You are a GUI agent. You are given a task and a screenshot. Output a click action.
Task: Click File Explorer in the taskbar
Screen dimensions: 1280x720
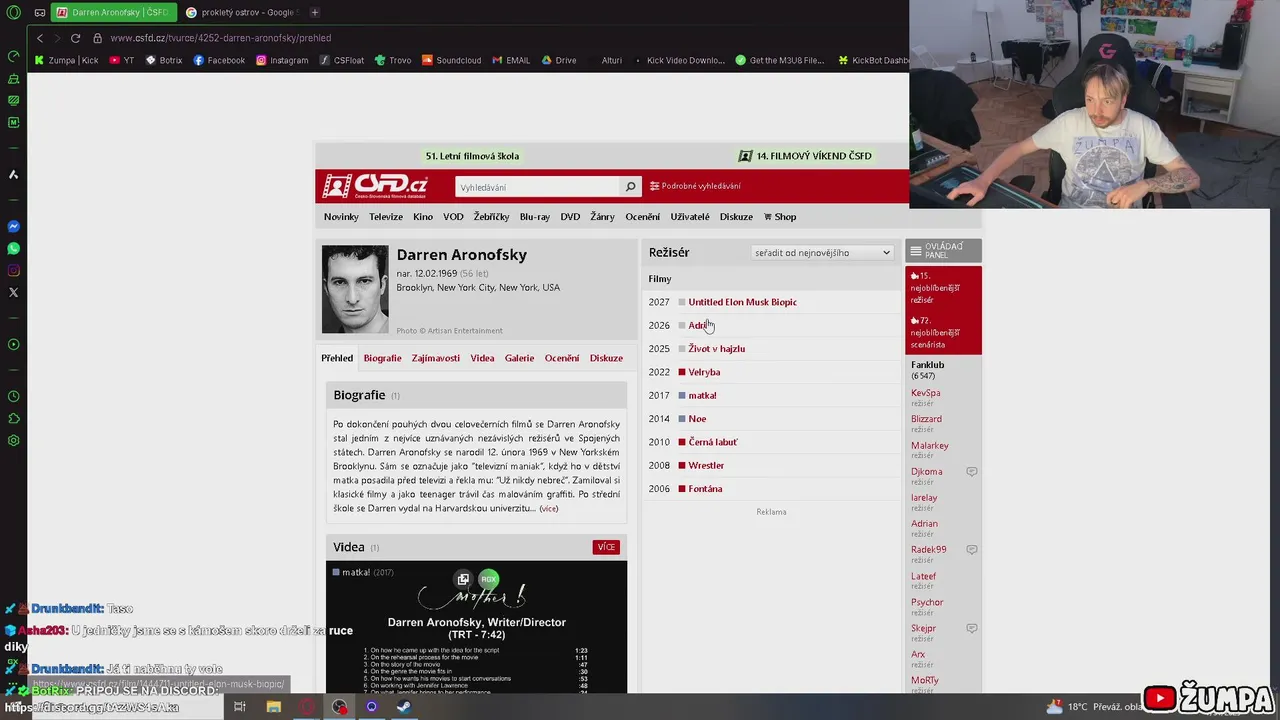click(x=274, y=706)
